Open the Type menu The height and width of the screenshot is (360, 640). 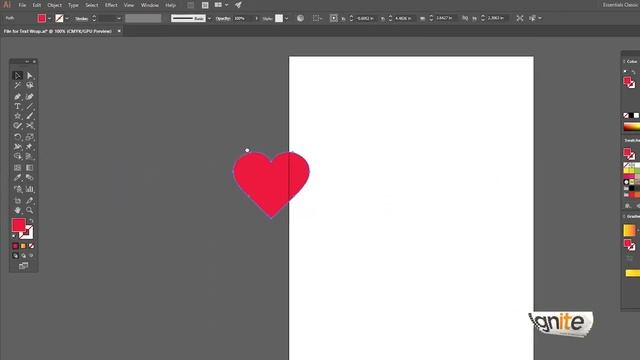tap(73, 5)
